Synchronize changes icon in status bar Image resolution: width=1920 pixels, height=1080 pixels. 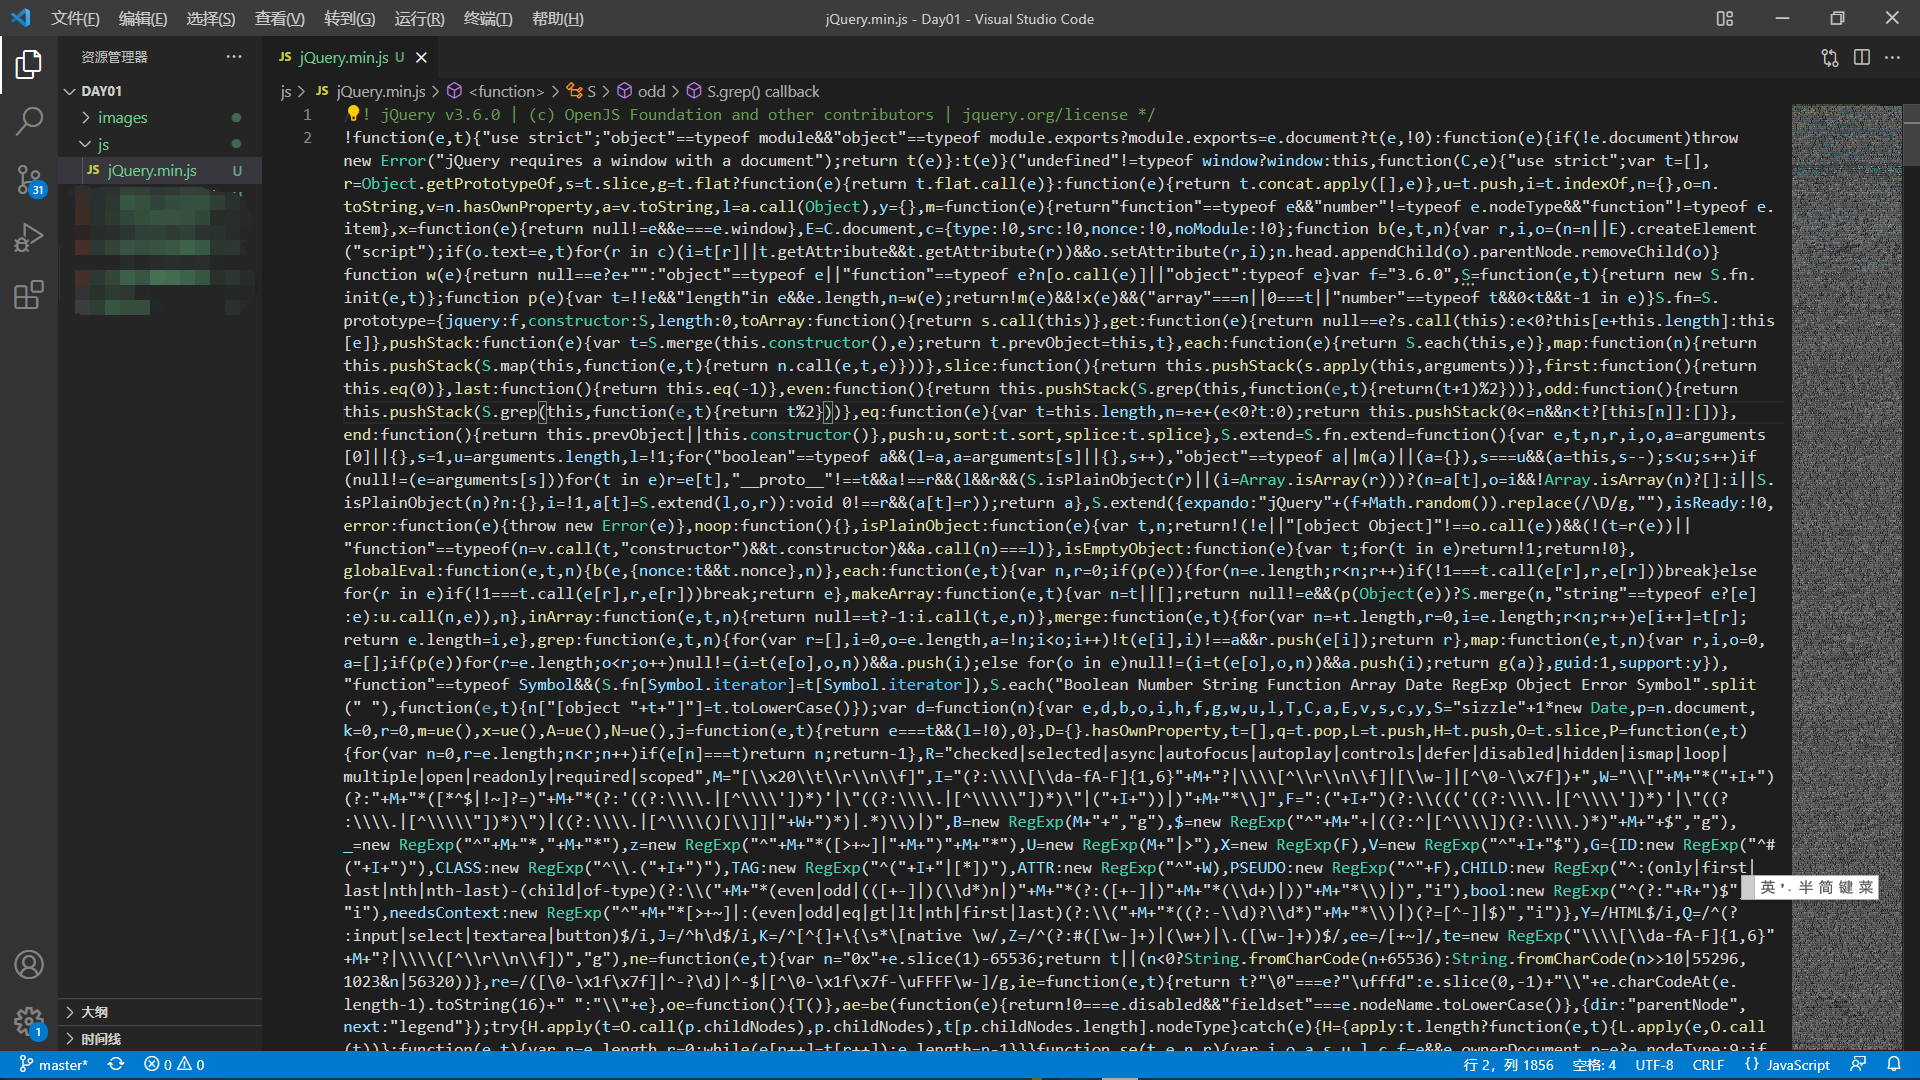(x=116, y=1065)
